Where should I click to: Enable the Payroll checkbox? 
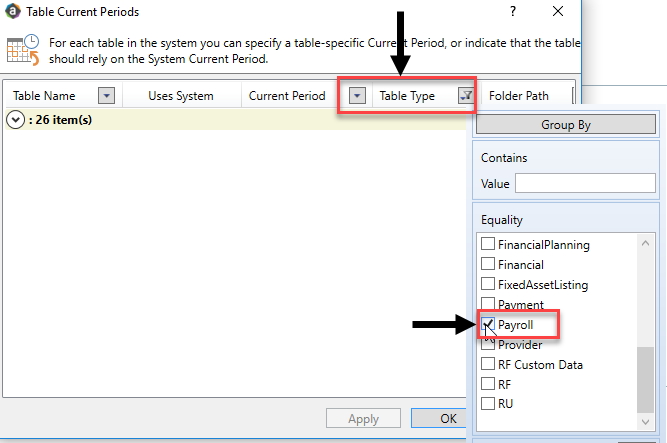(488, 325)
